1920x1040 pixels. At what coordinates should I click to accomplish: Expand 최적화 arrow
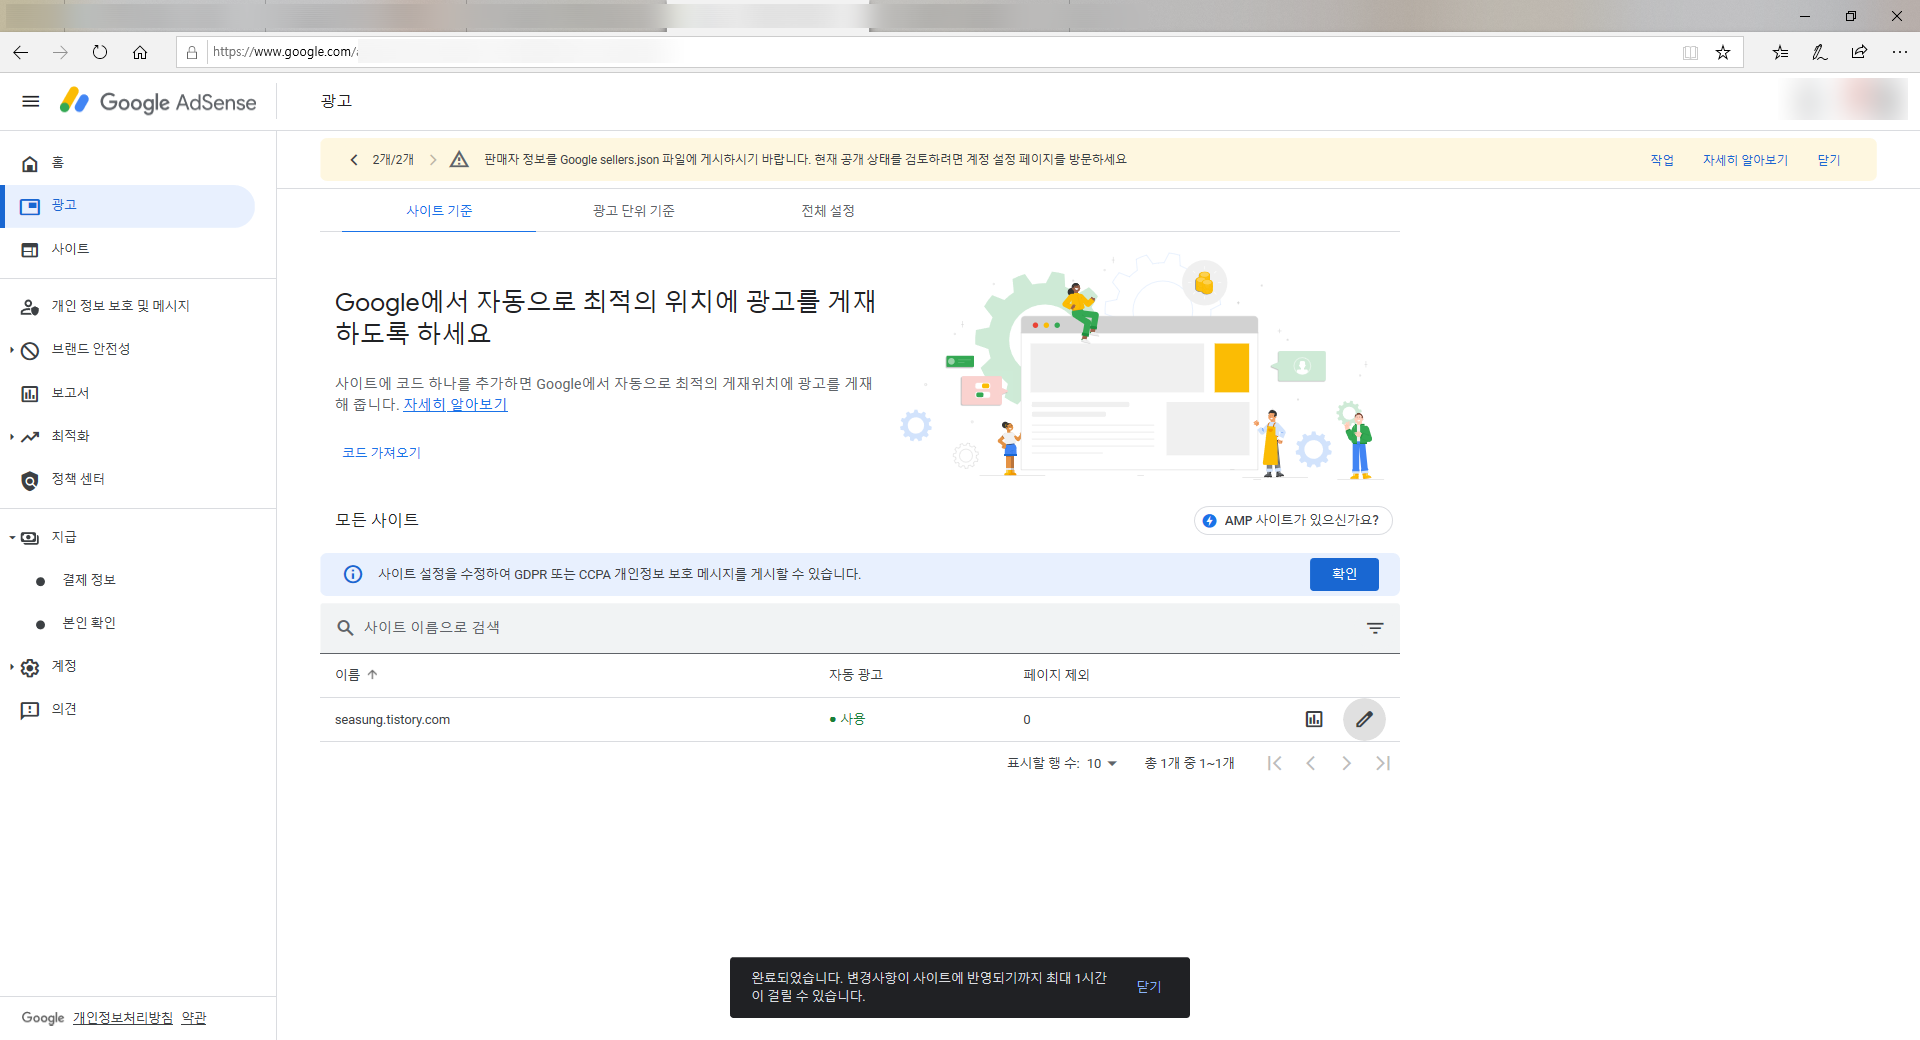(x=12, y=437)
